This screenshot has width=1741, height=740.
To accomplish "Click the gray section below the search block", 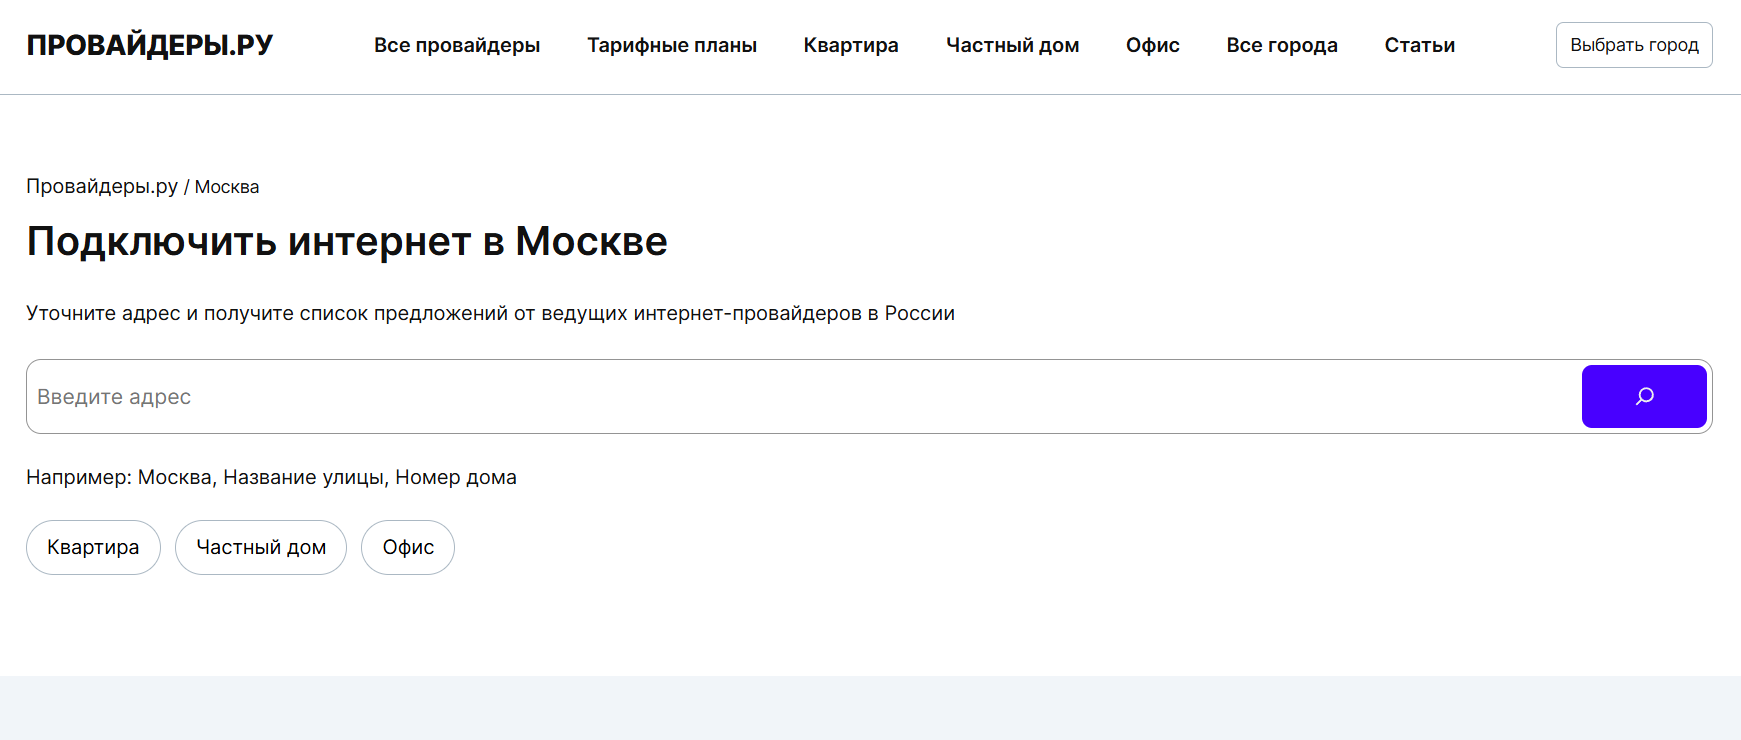I will tap(870, 708).
